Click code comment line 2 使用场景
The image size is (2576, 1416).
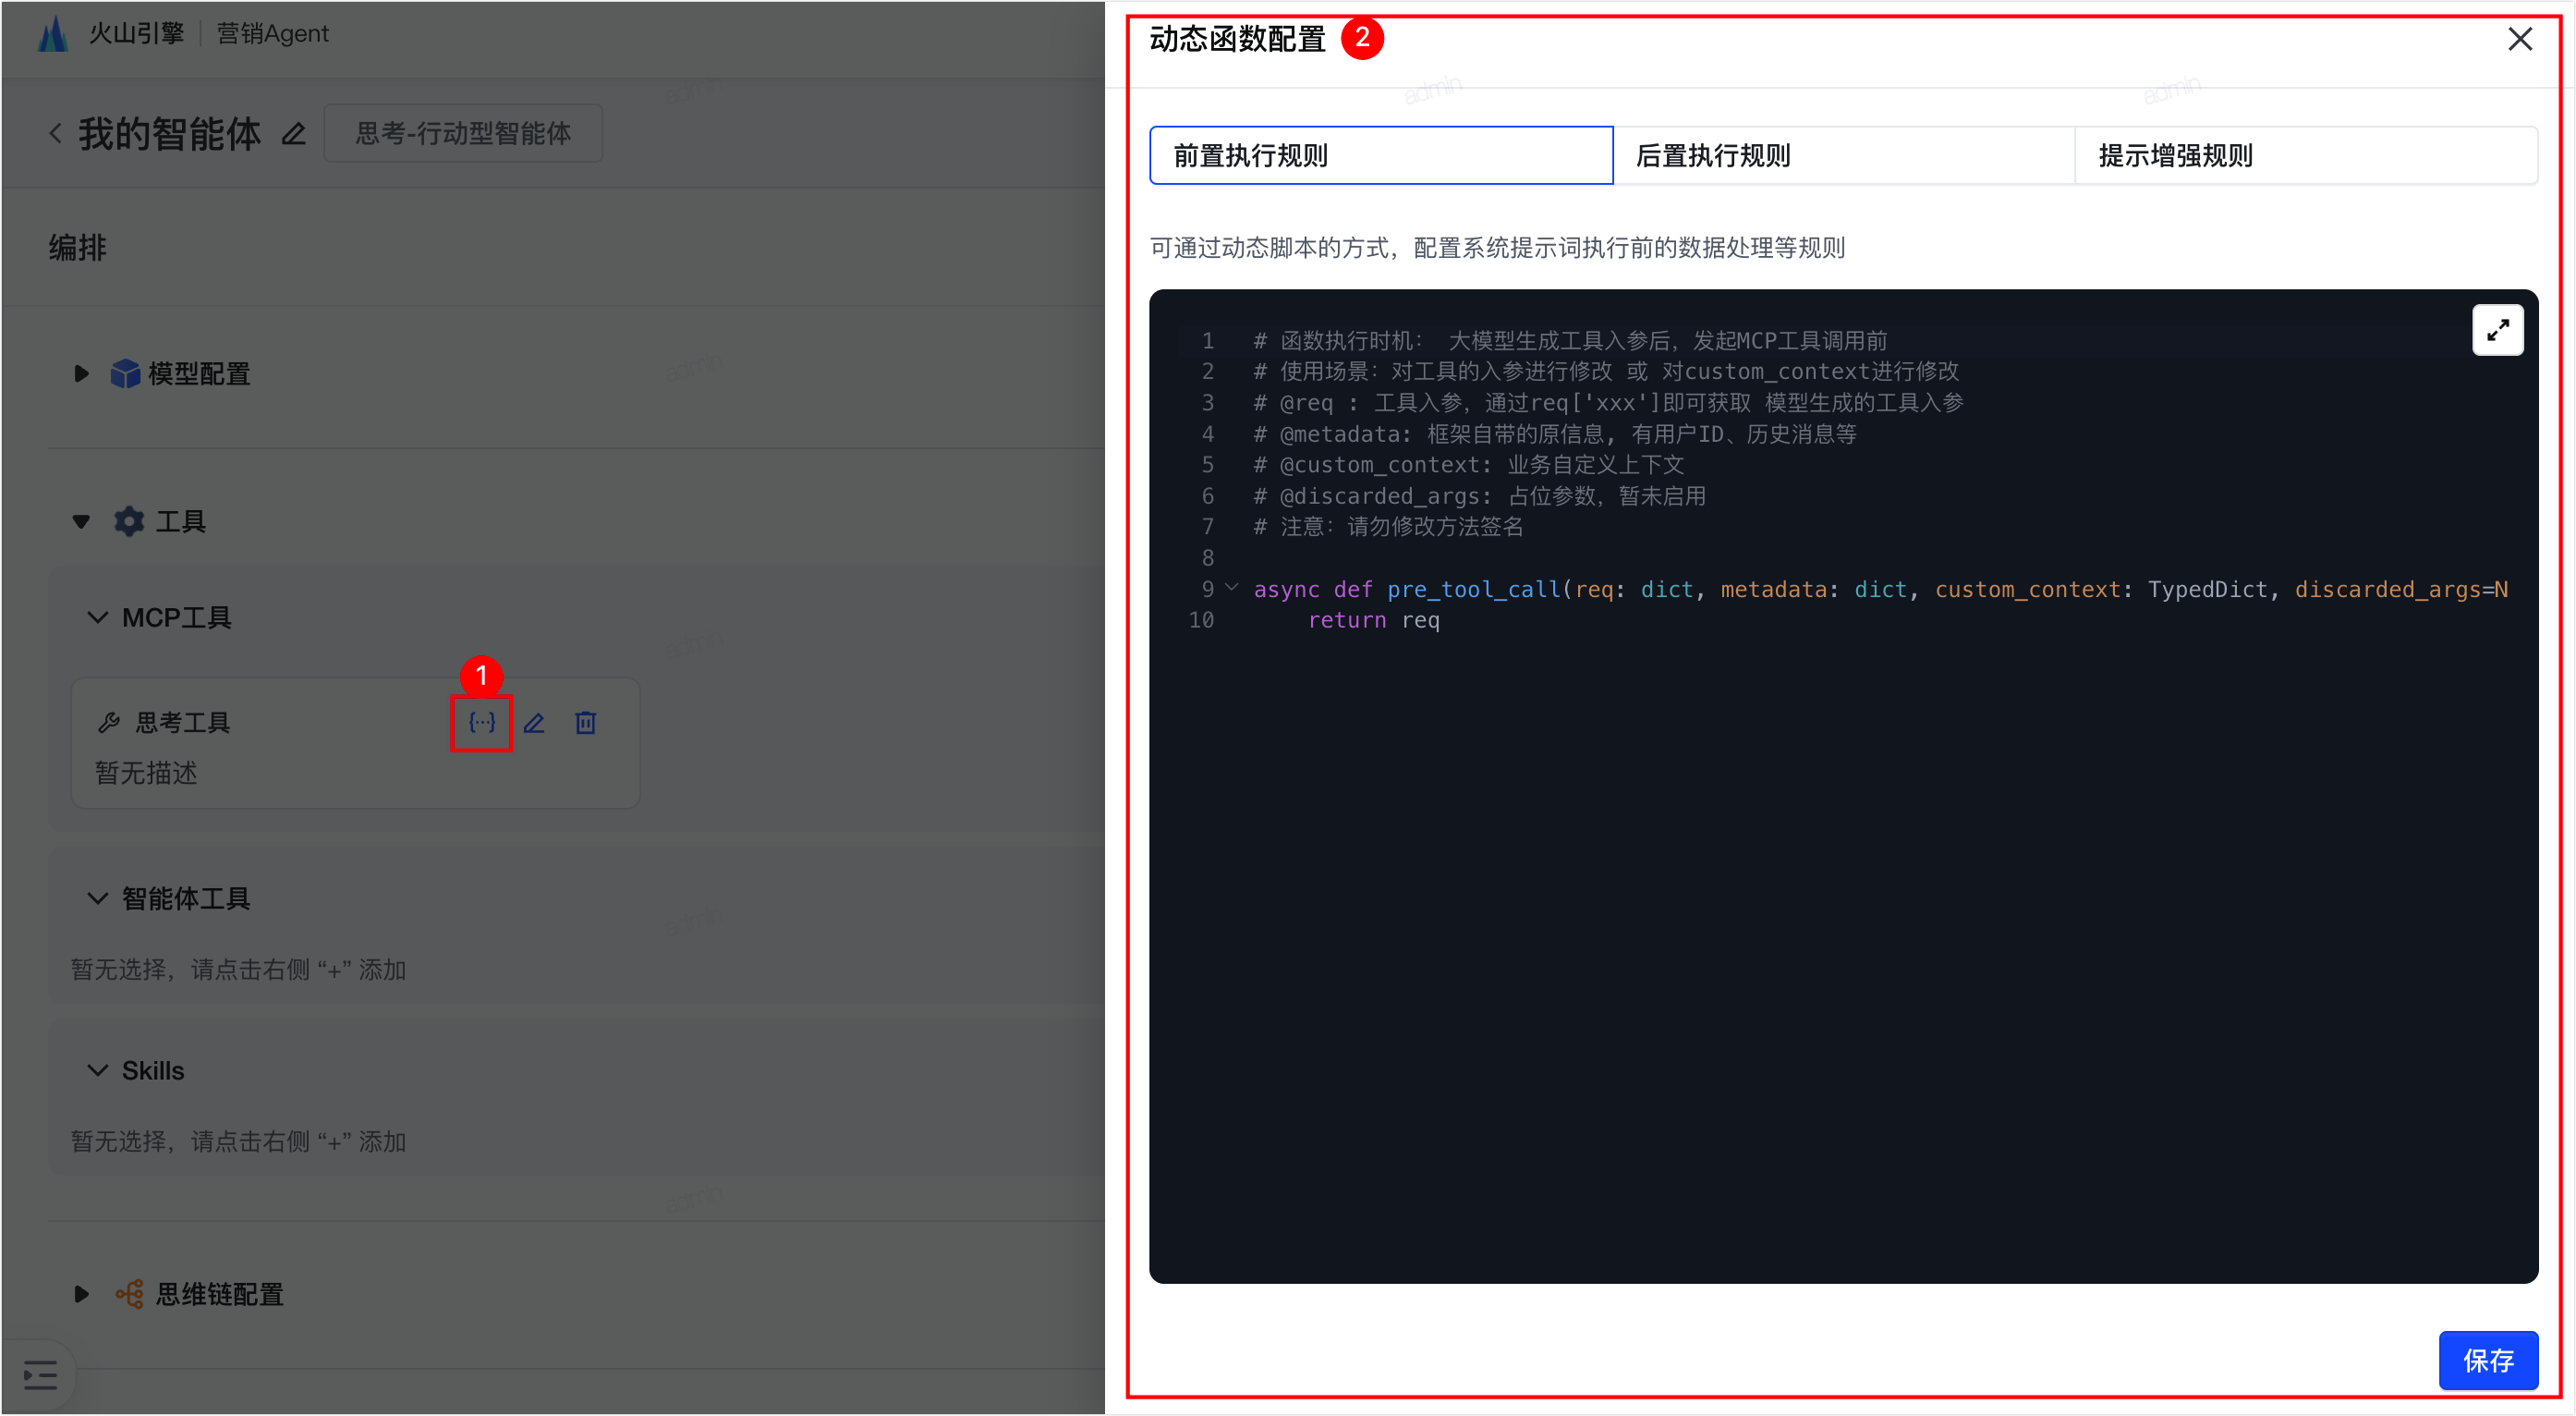tap(1607, 372)
